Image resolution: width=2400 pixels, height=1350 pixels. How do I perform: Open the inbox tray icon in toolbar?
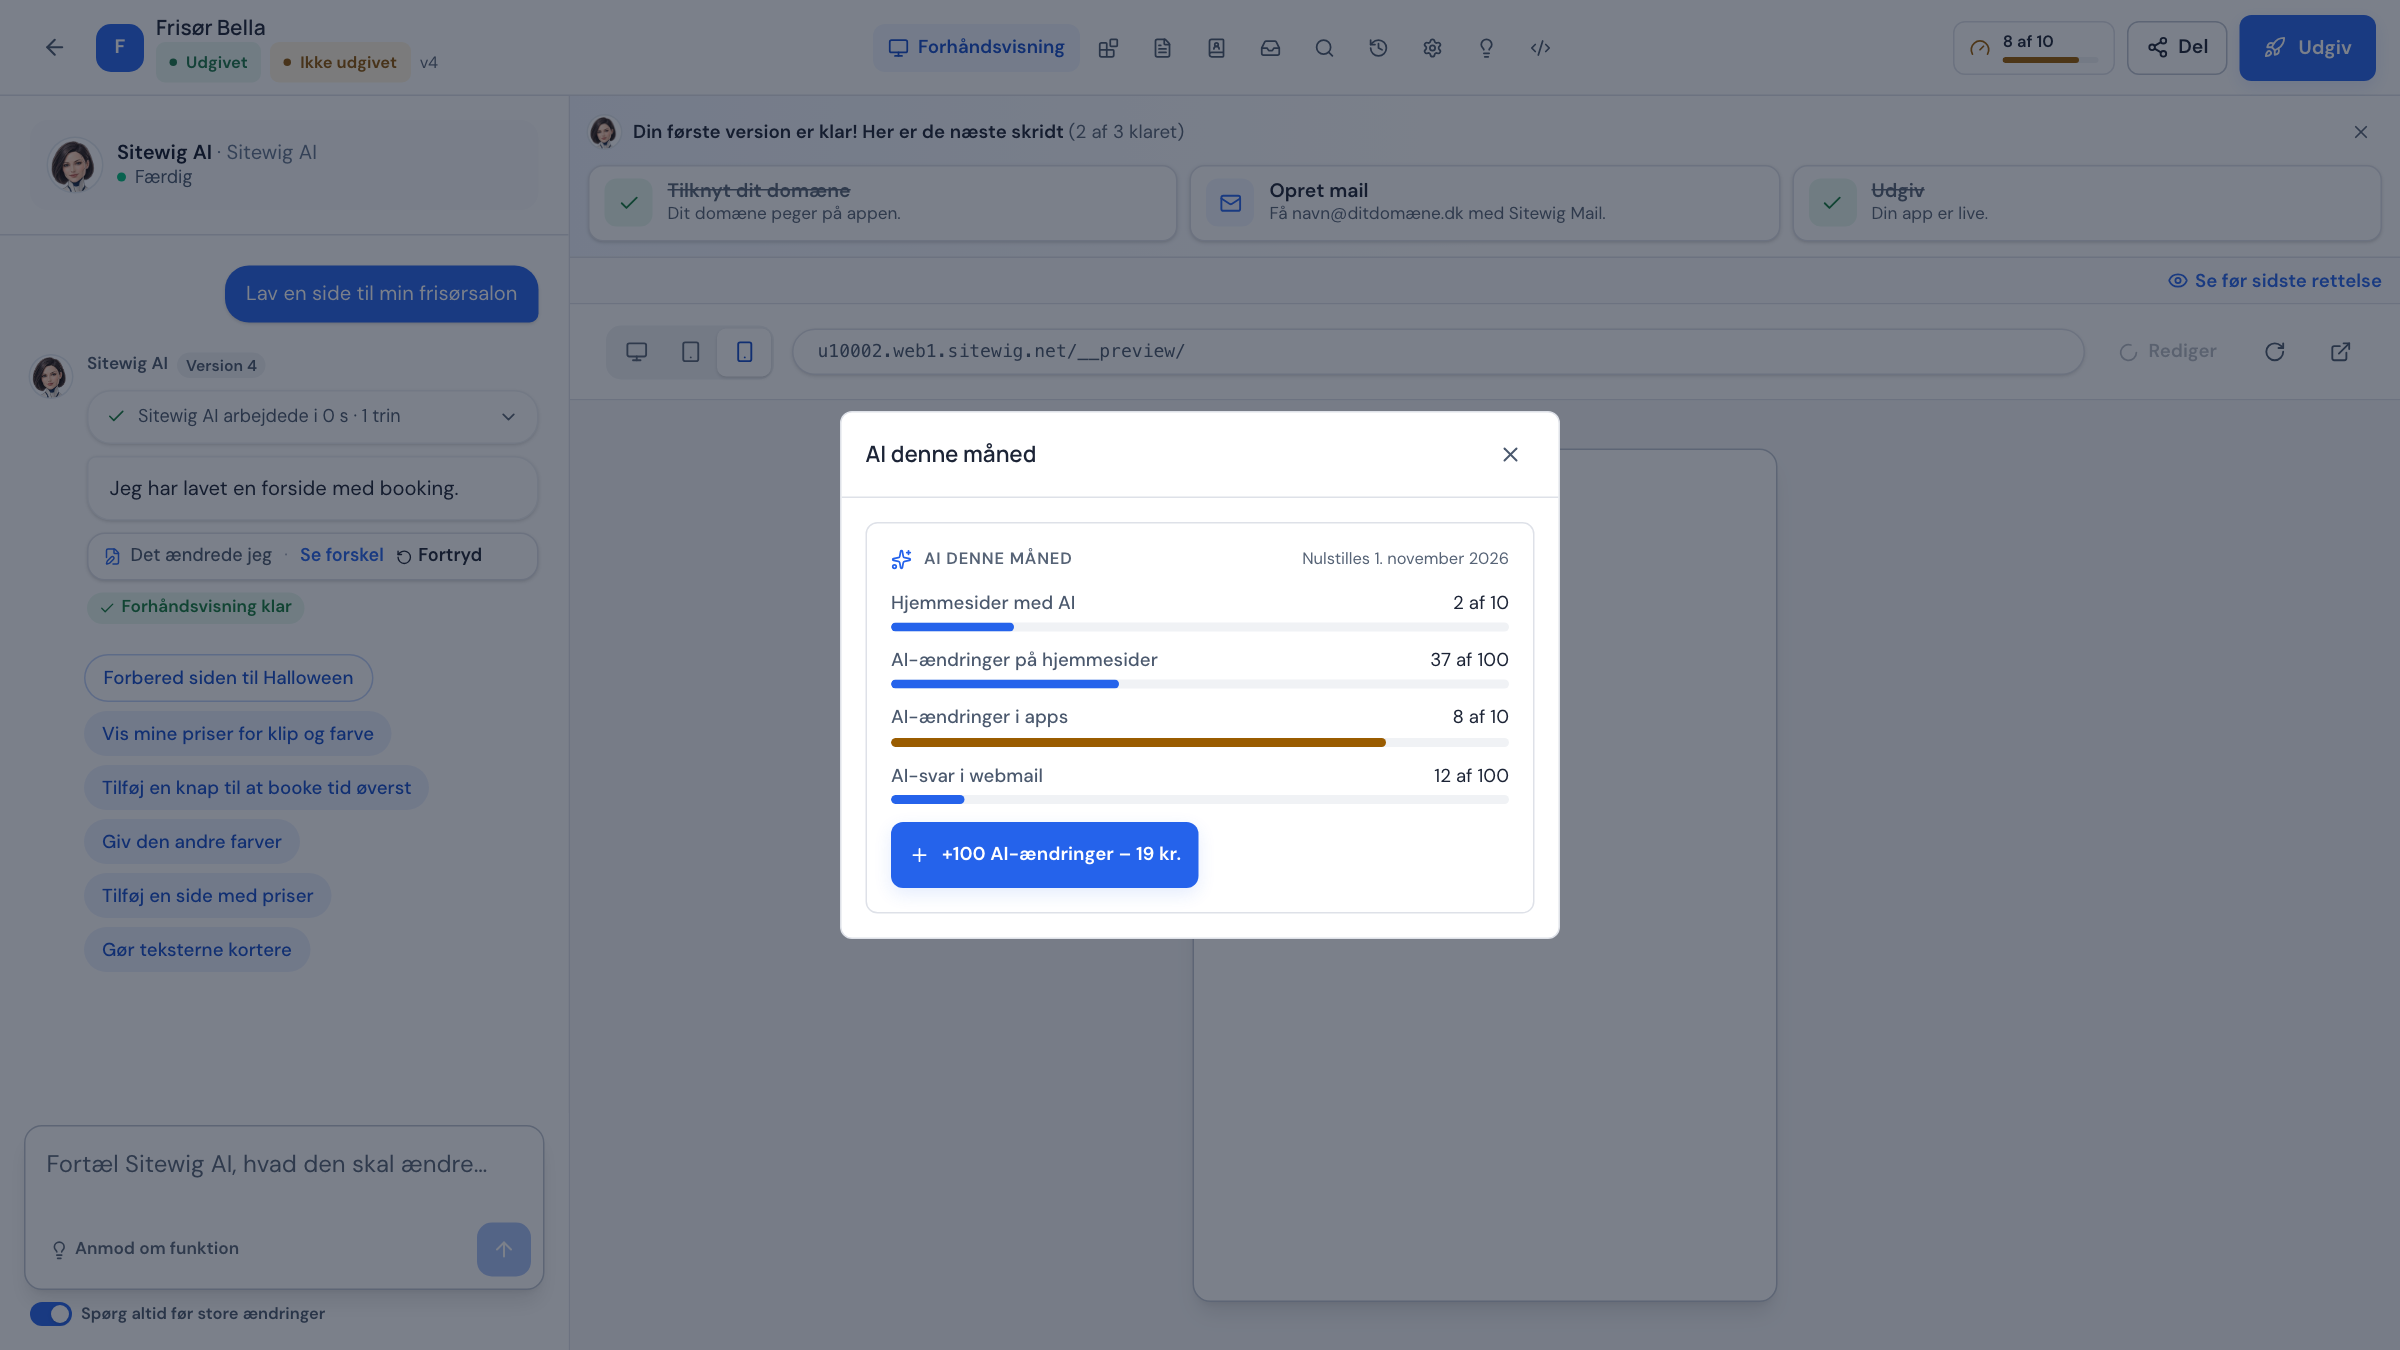(x=1270, y=48)
